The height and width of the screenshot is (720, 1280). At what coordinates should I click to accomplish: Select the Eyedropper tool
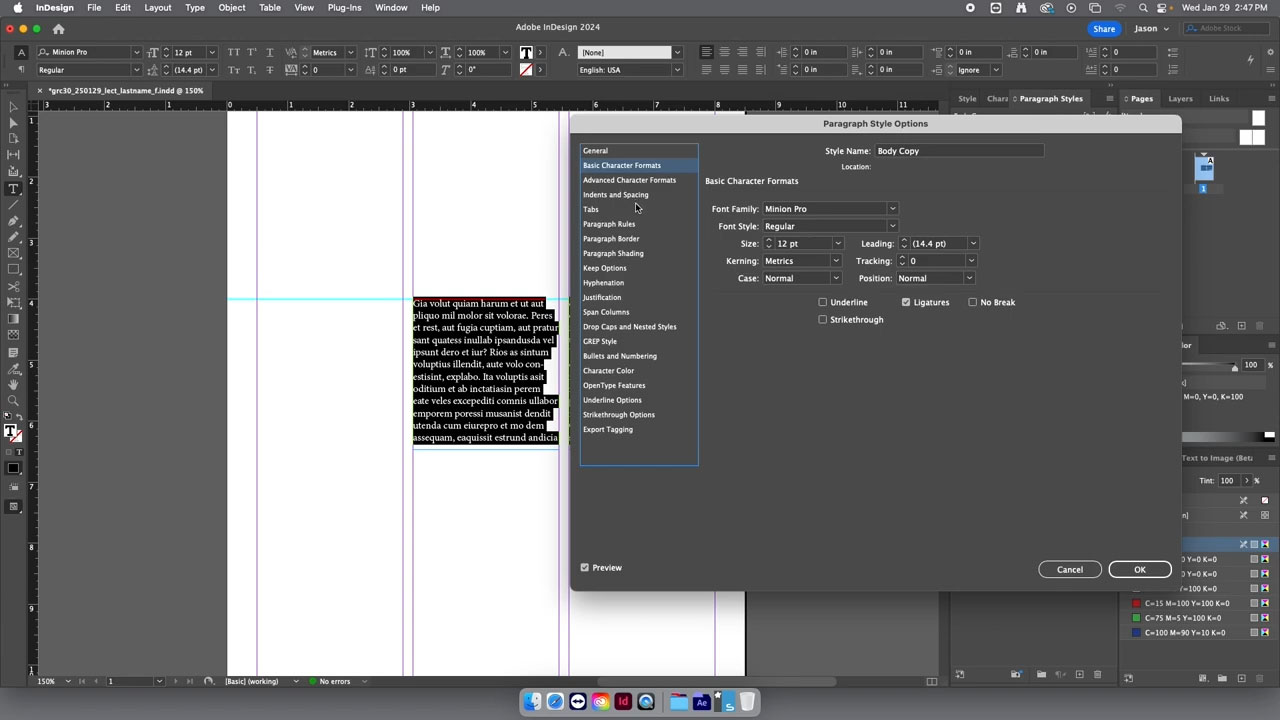pos(13,367)
